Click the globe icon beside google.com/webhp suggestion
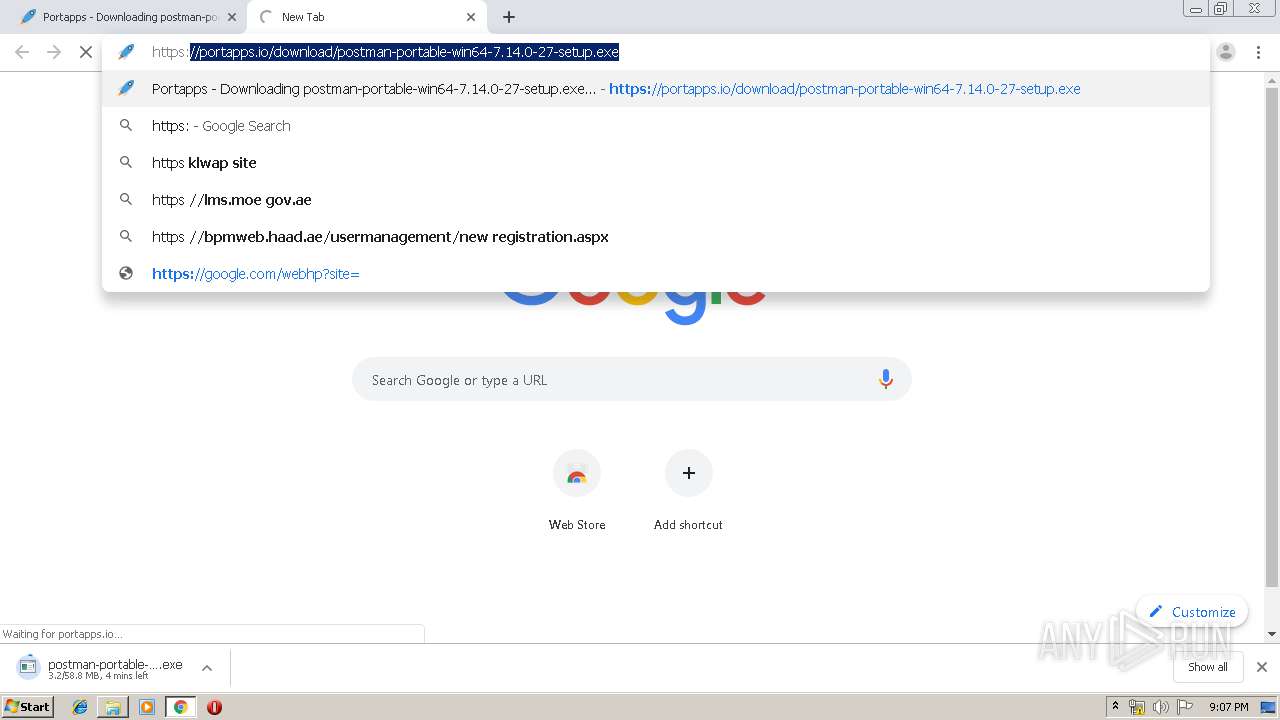 click(126, 274)
